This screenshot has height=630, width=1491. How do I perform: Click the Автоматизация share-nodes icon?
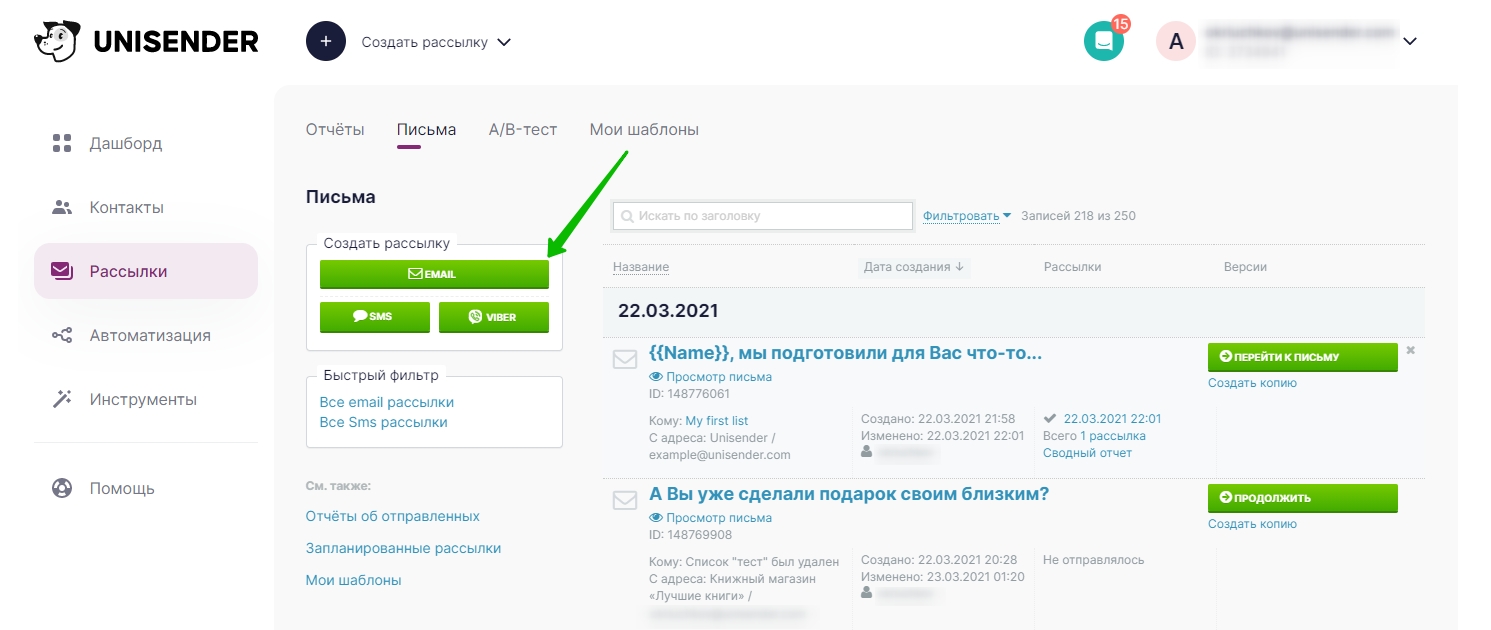[x=62, y=335]
